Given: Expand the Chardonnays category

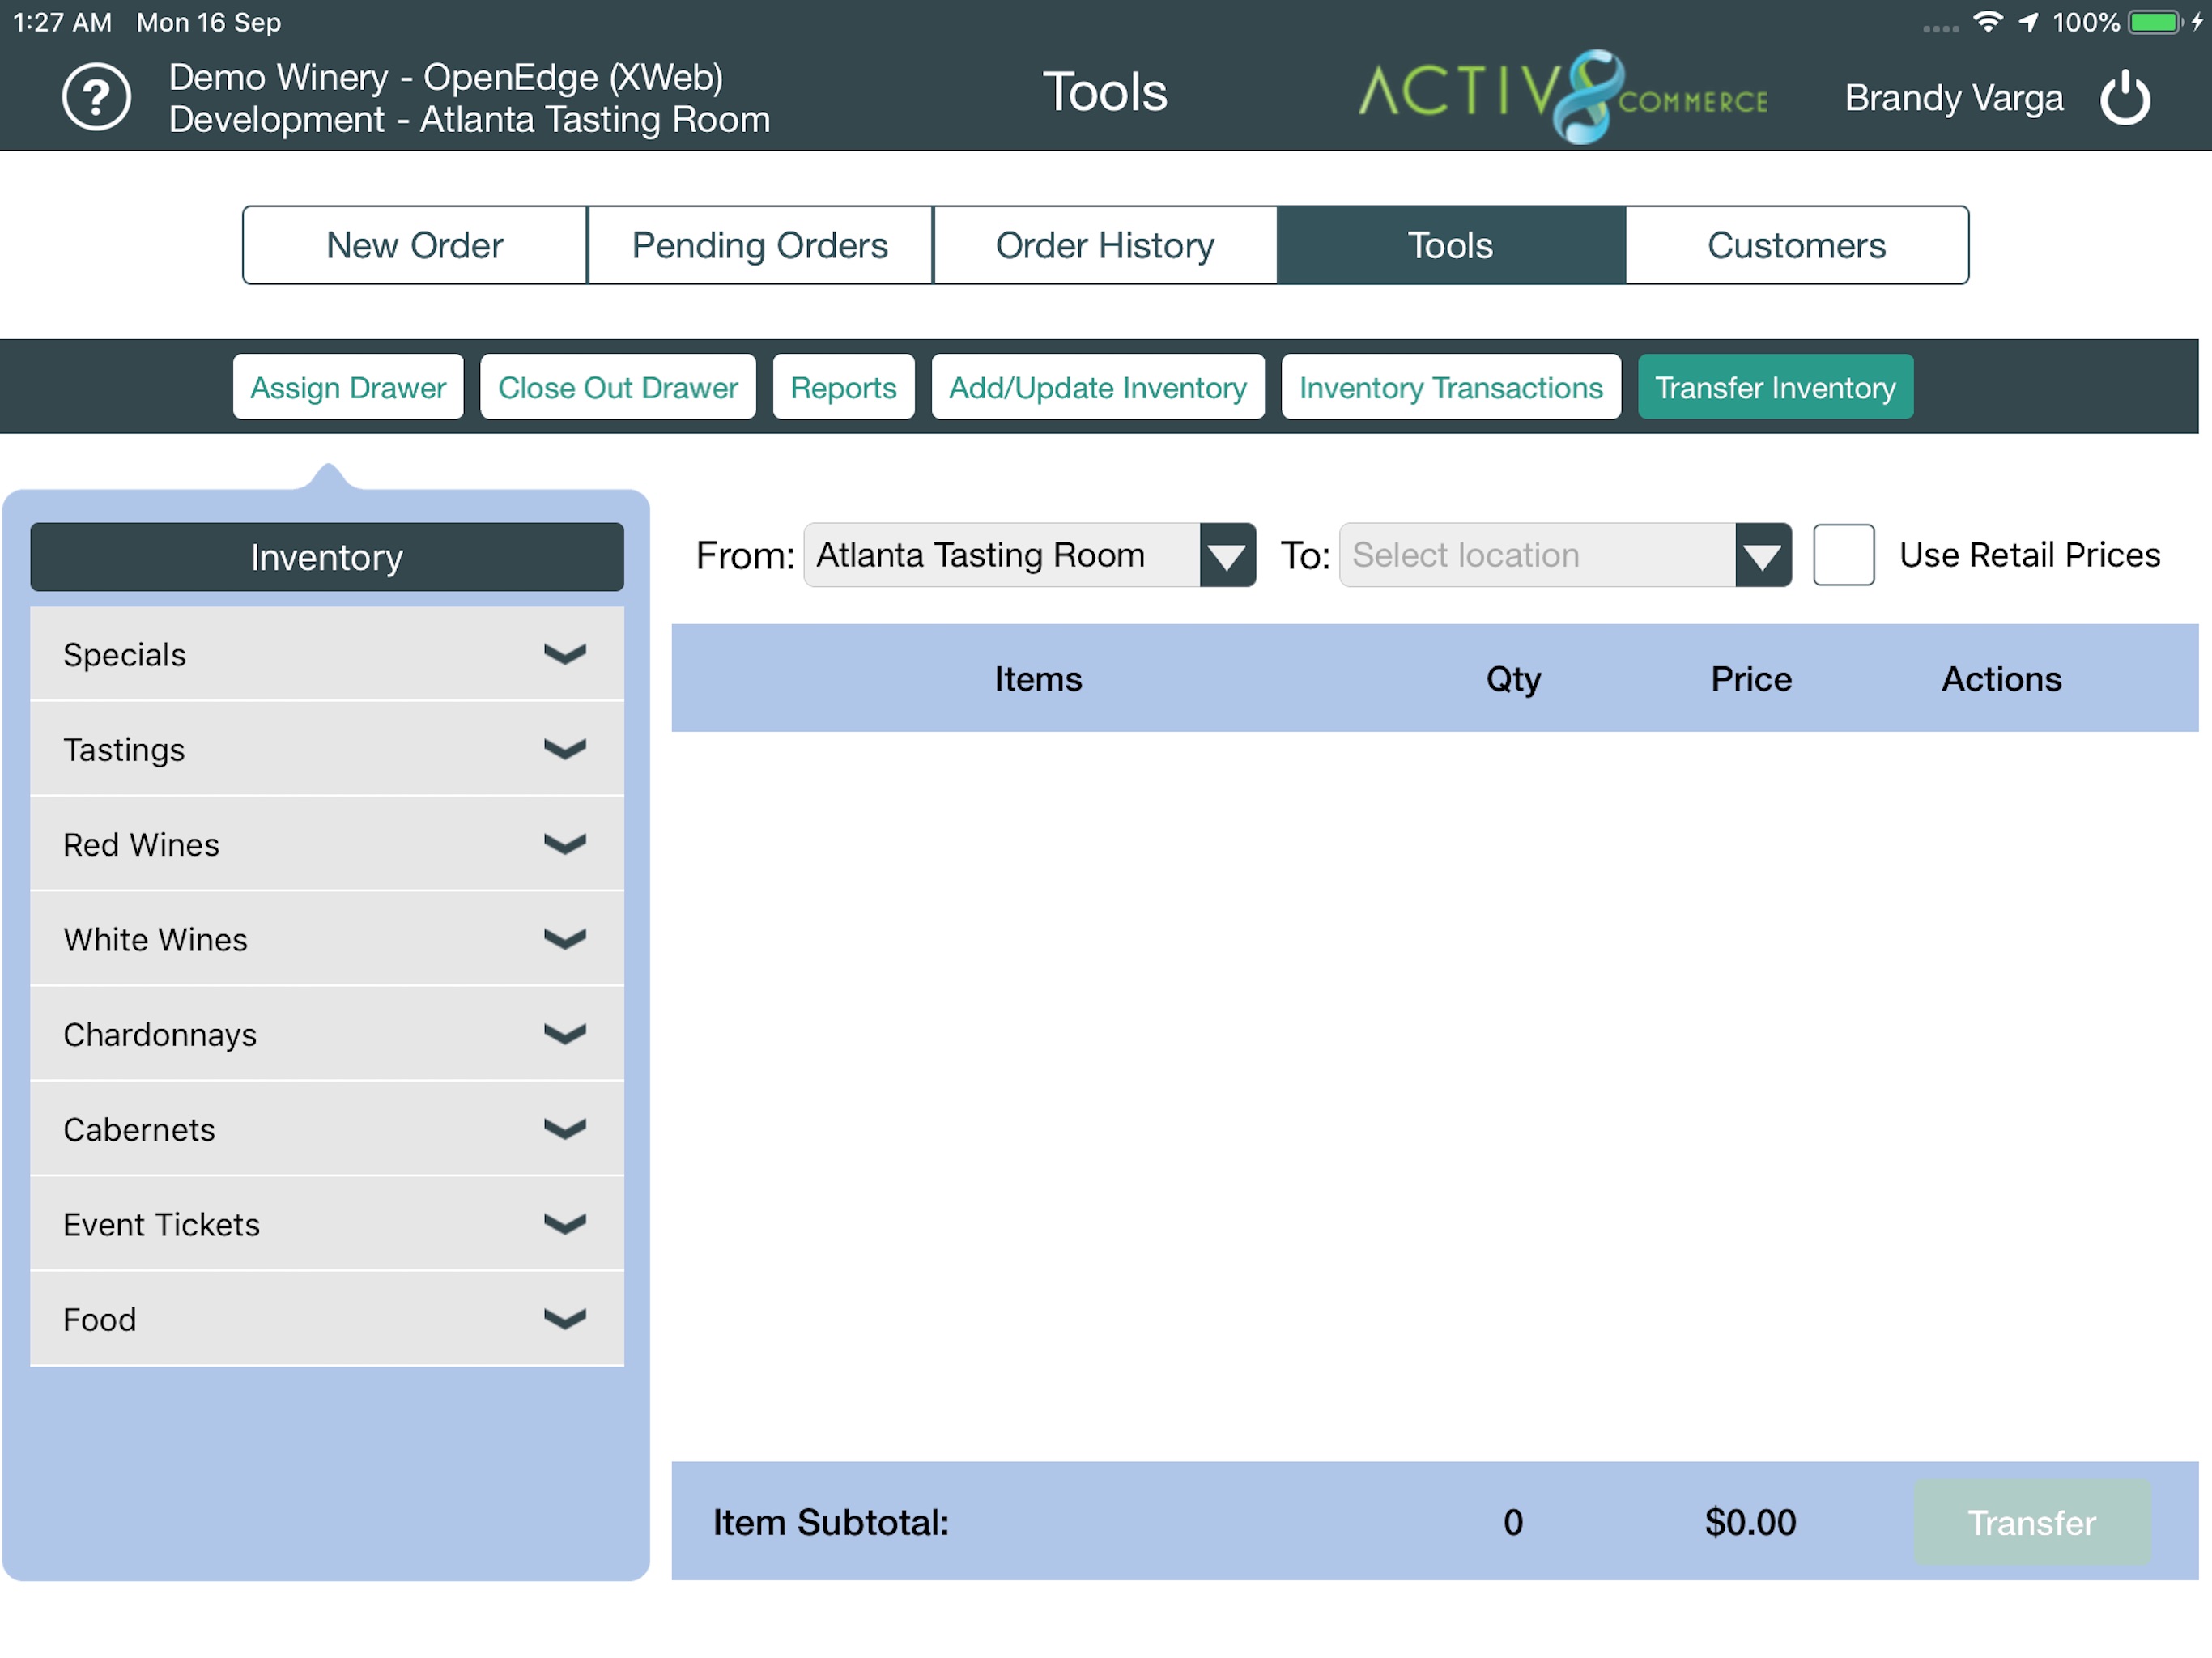Looking at the screenshot, I should [x=327, y=1035].
